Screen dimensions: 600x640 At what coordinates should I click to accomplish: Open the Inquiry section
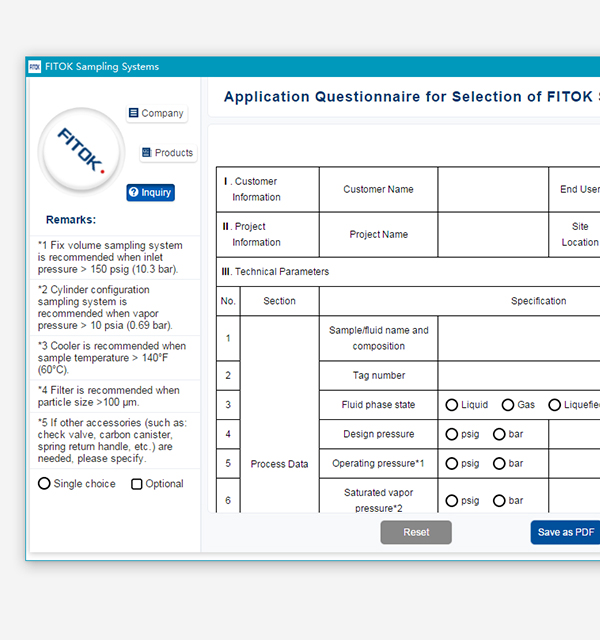(151, 192)
